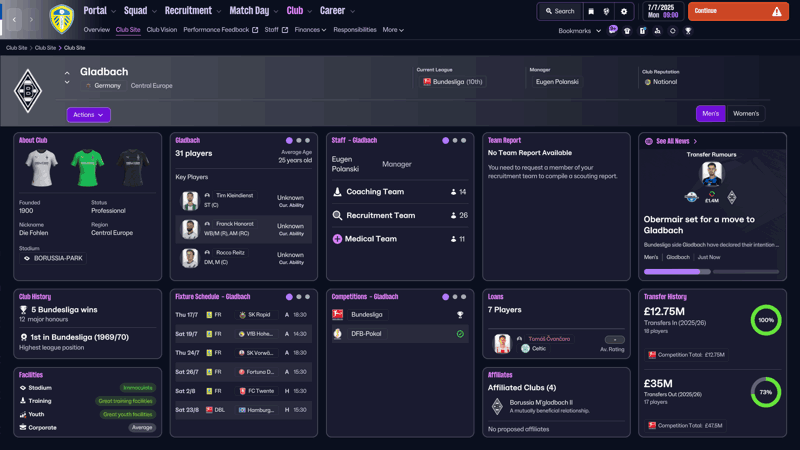Click the warning triangle on Continue
800x450 pixels.
pyautogui.click(x=777, y=11)
